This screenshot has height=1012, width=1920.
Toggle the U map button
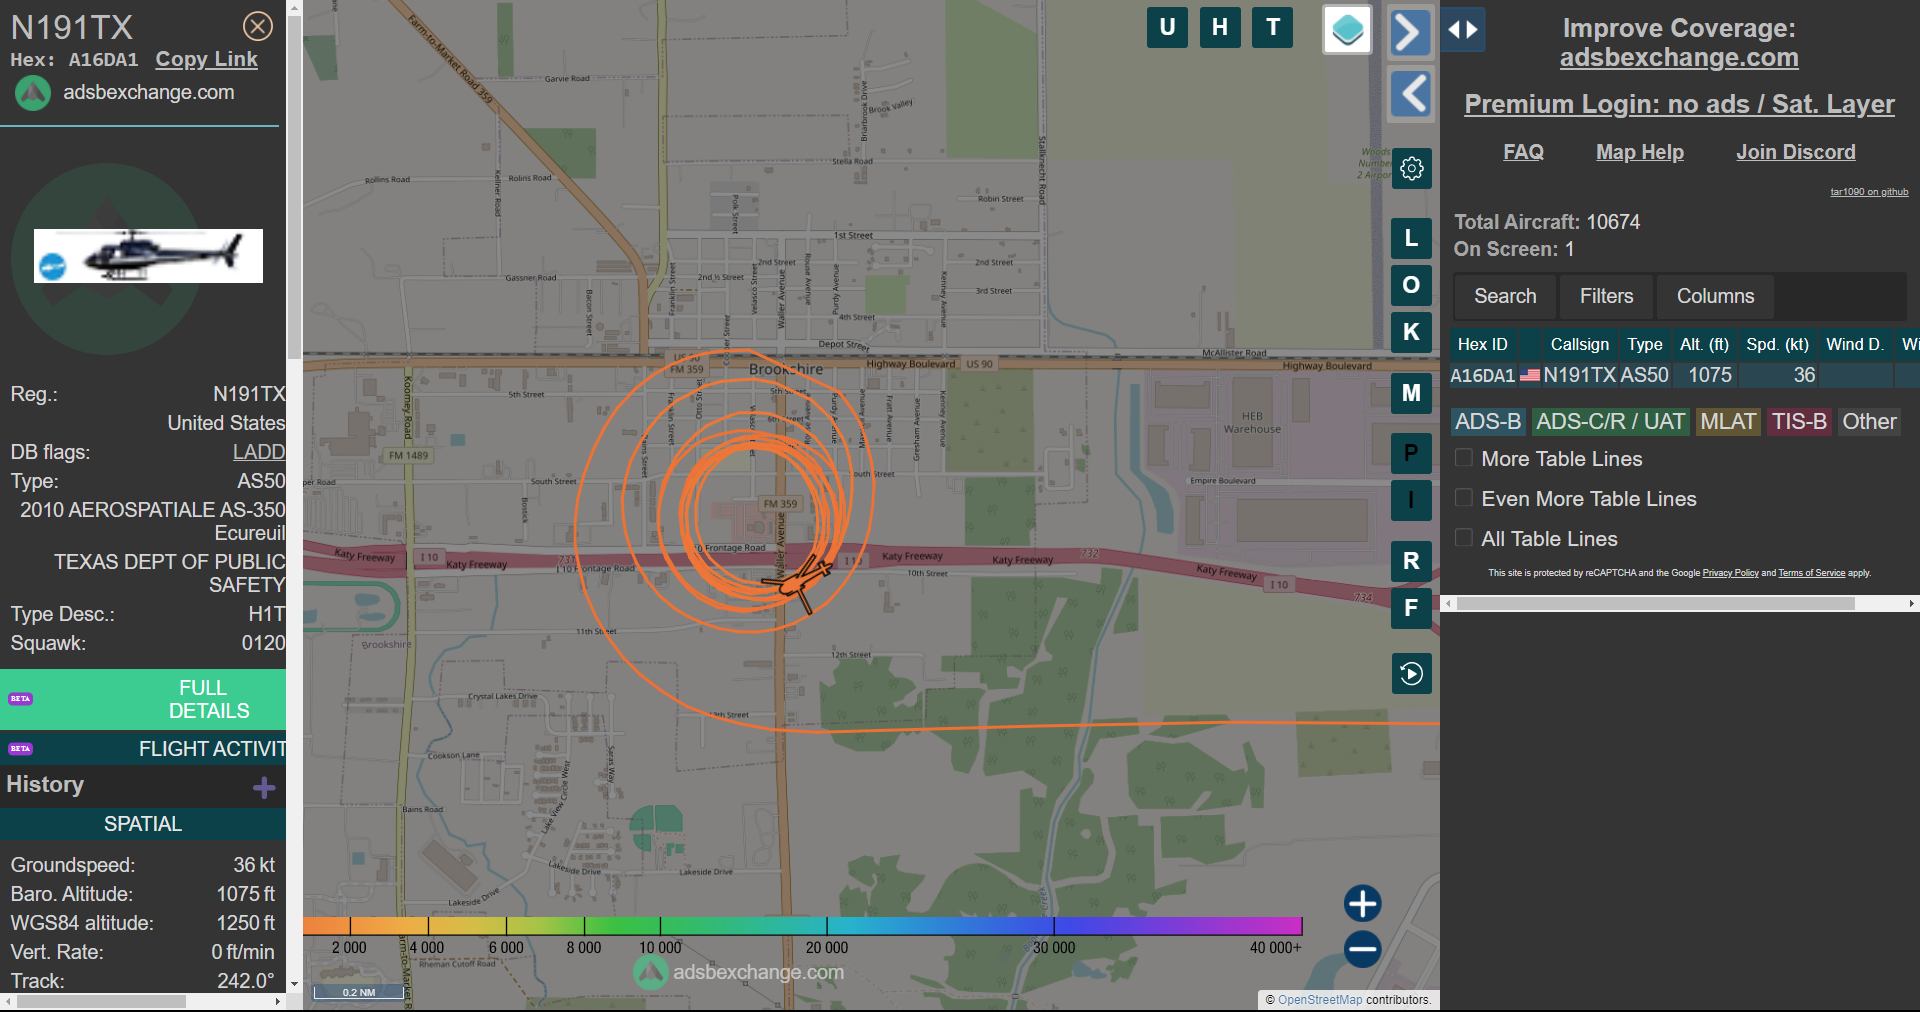tap(1167, 27)
